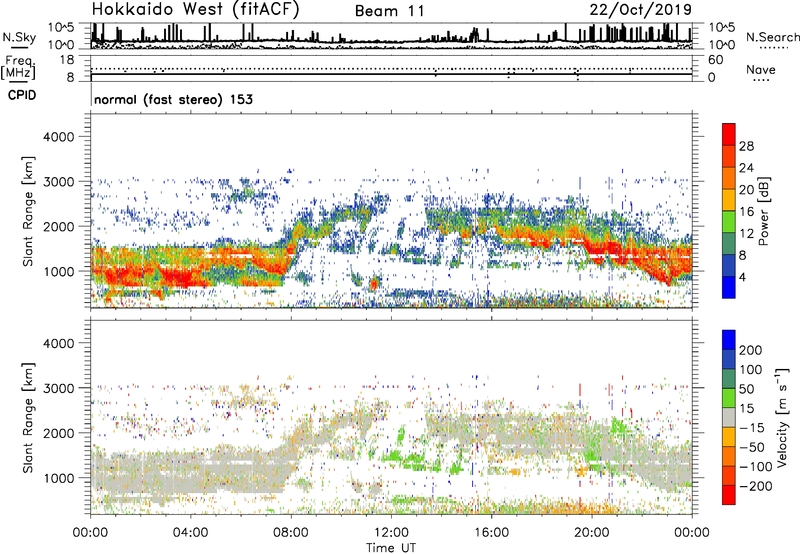The width and height of the screenshot is (800, 554).
Task: Click the '20:00' time tick label
Action: pos(592,533)
